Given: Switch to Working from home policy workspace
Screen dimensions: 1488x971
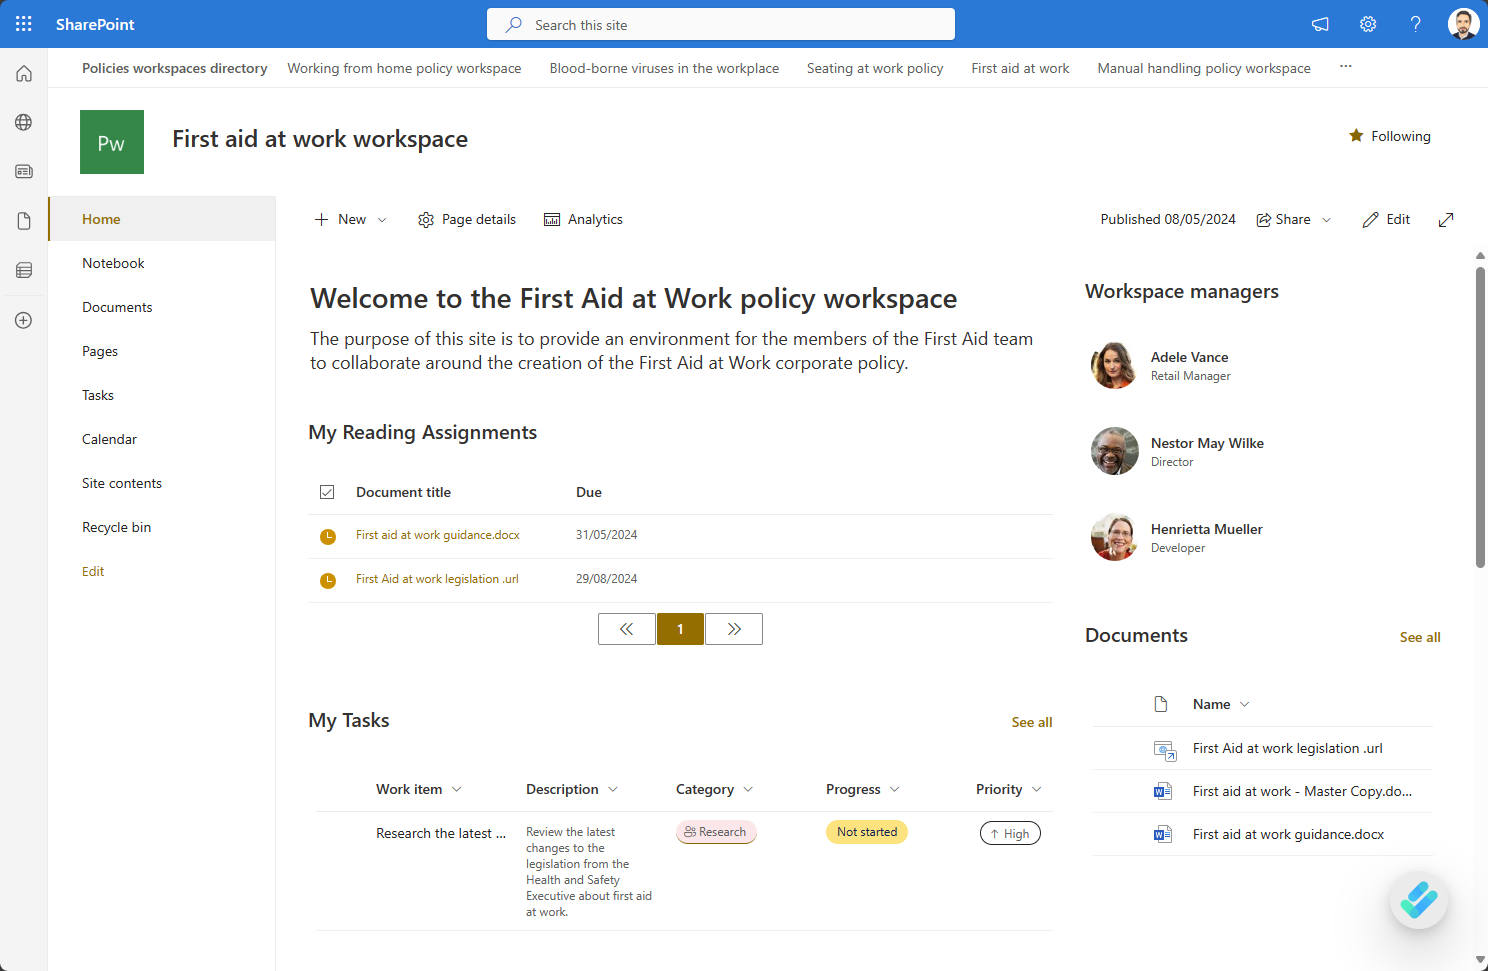Looking at the screenshot, I should click(404, 68).
